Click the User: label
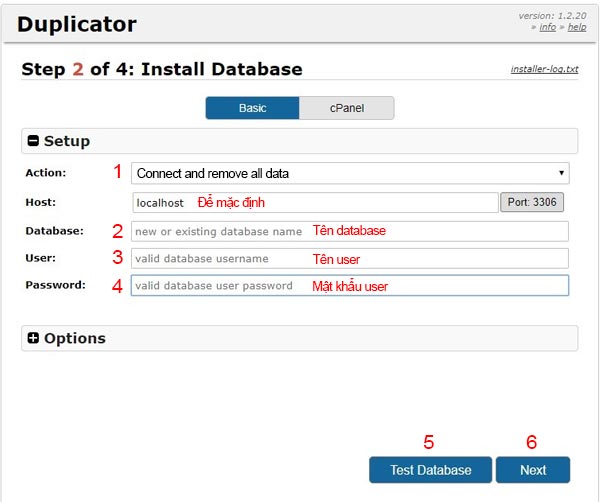 41,258
